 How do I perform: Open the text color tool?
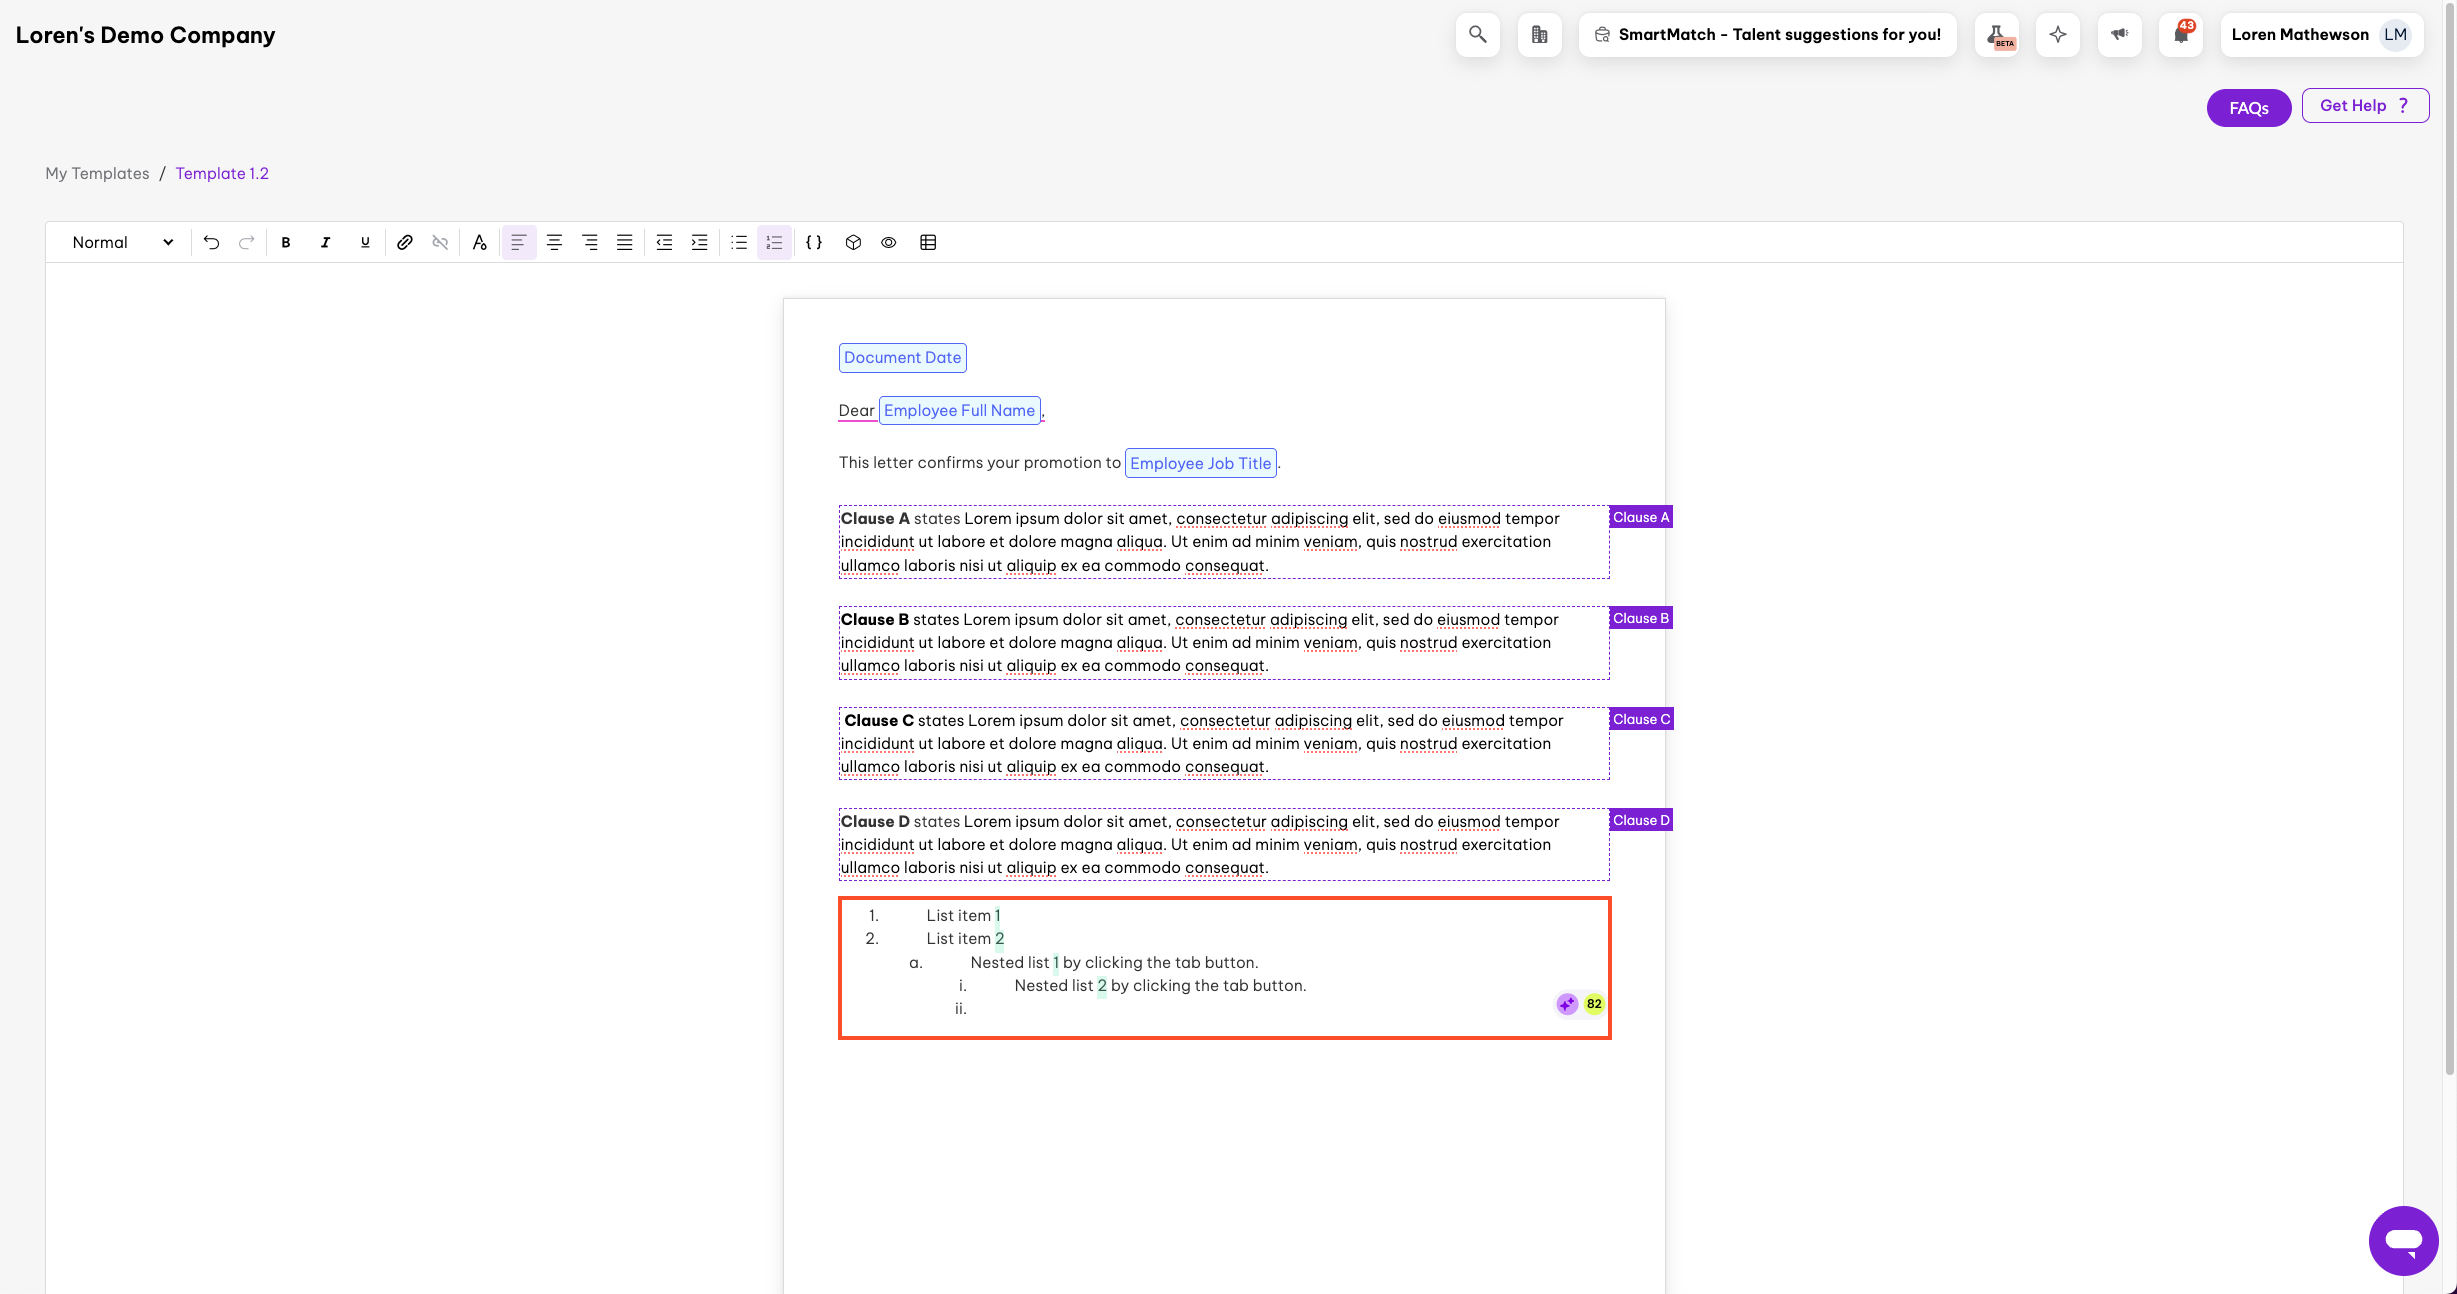pos(479,242)
